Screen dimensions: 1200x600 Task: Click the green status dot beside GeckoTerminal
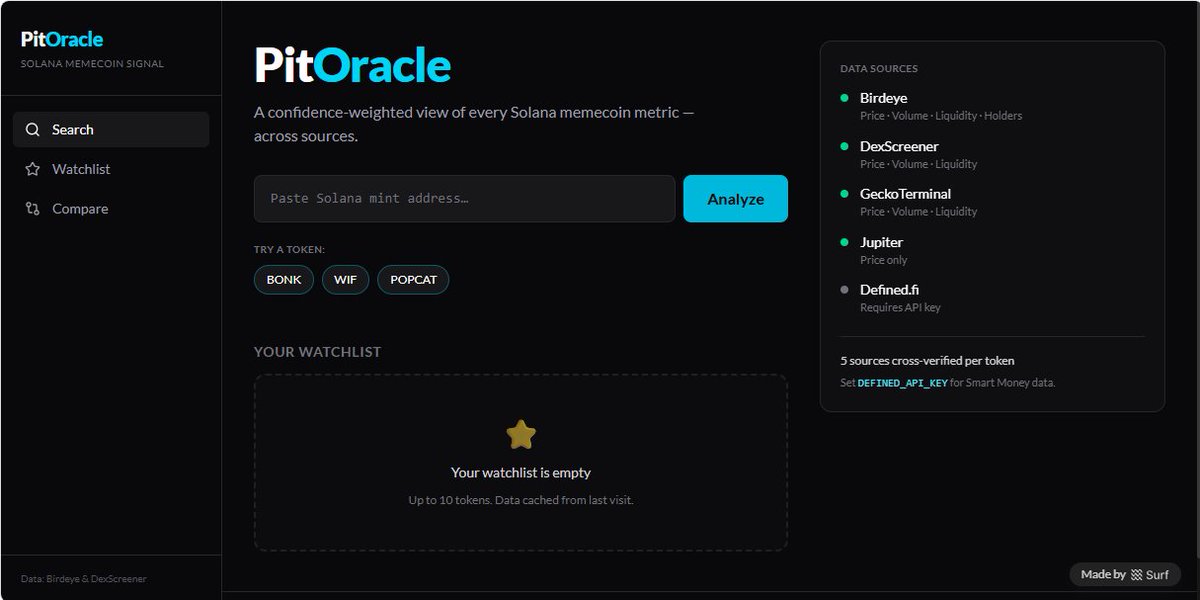pyautogui.click(x=845, y=194)
